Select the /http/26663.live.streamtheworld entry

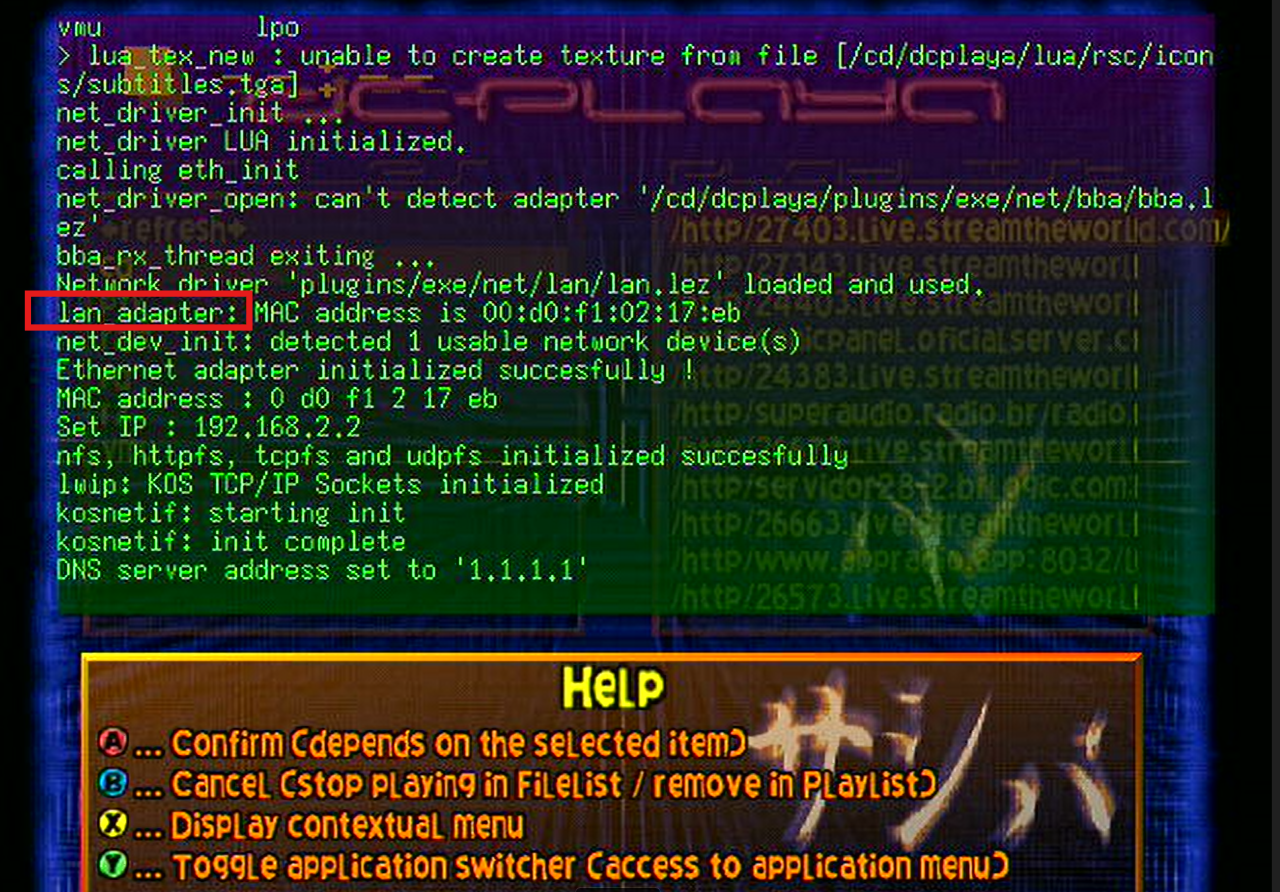click(904, 523)
